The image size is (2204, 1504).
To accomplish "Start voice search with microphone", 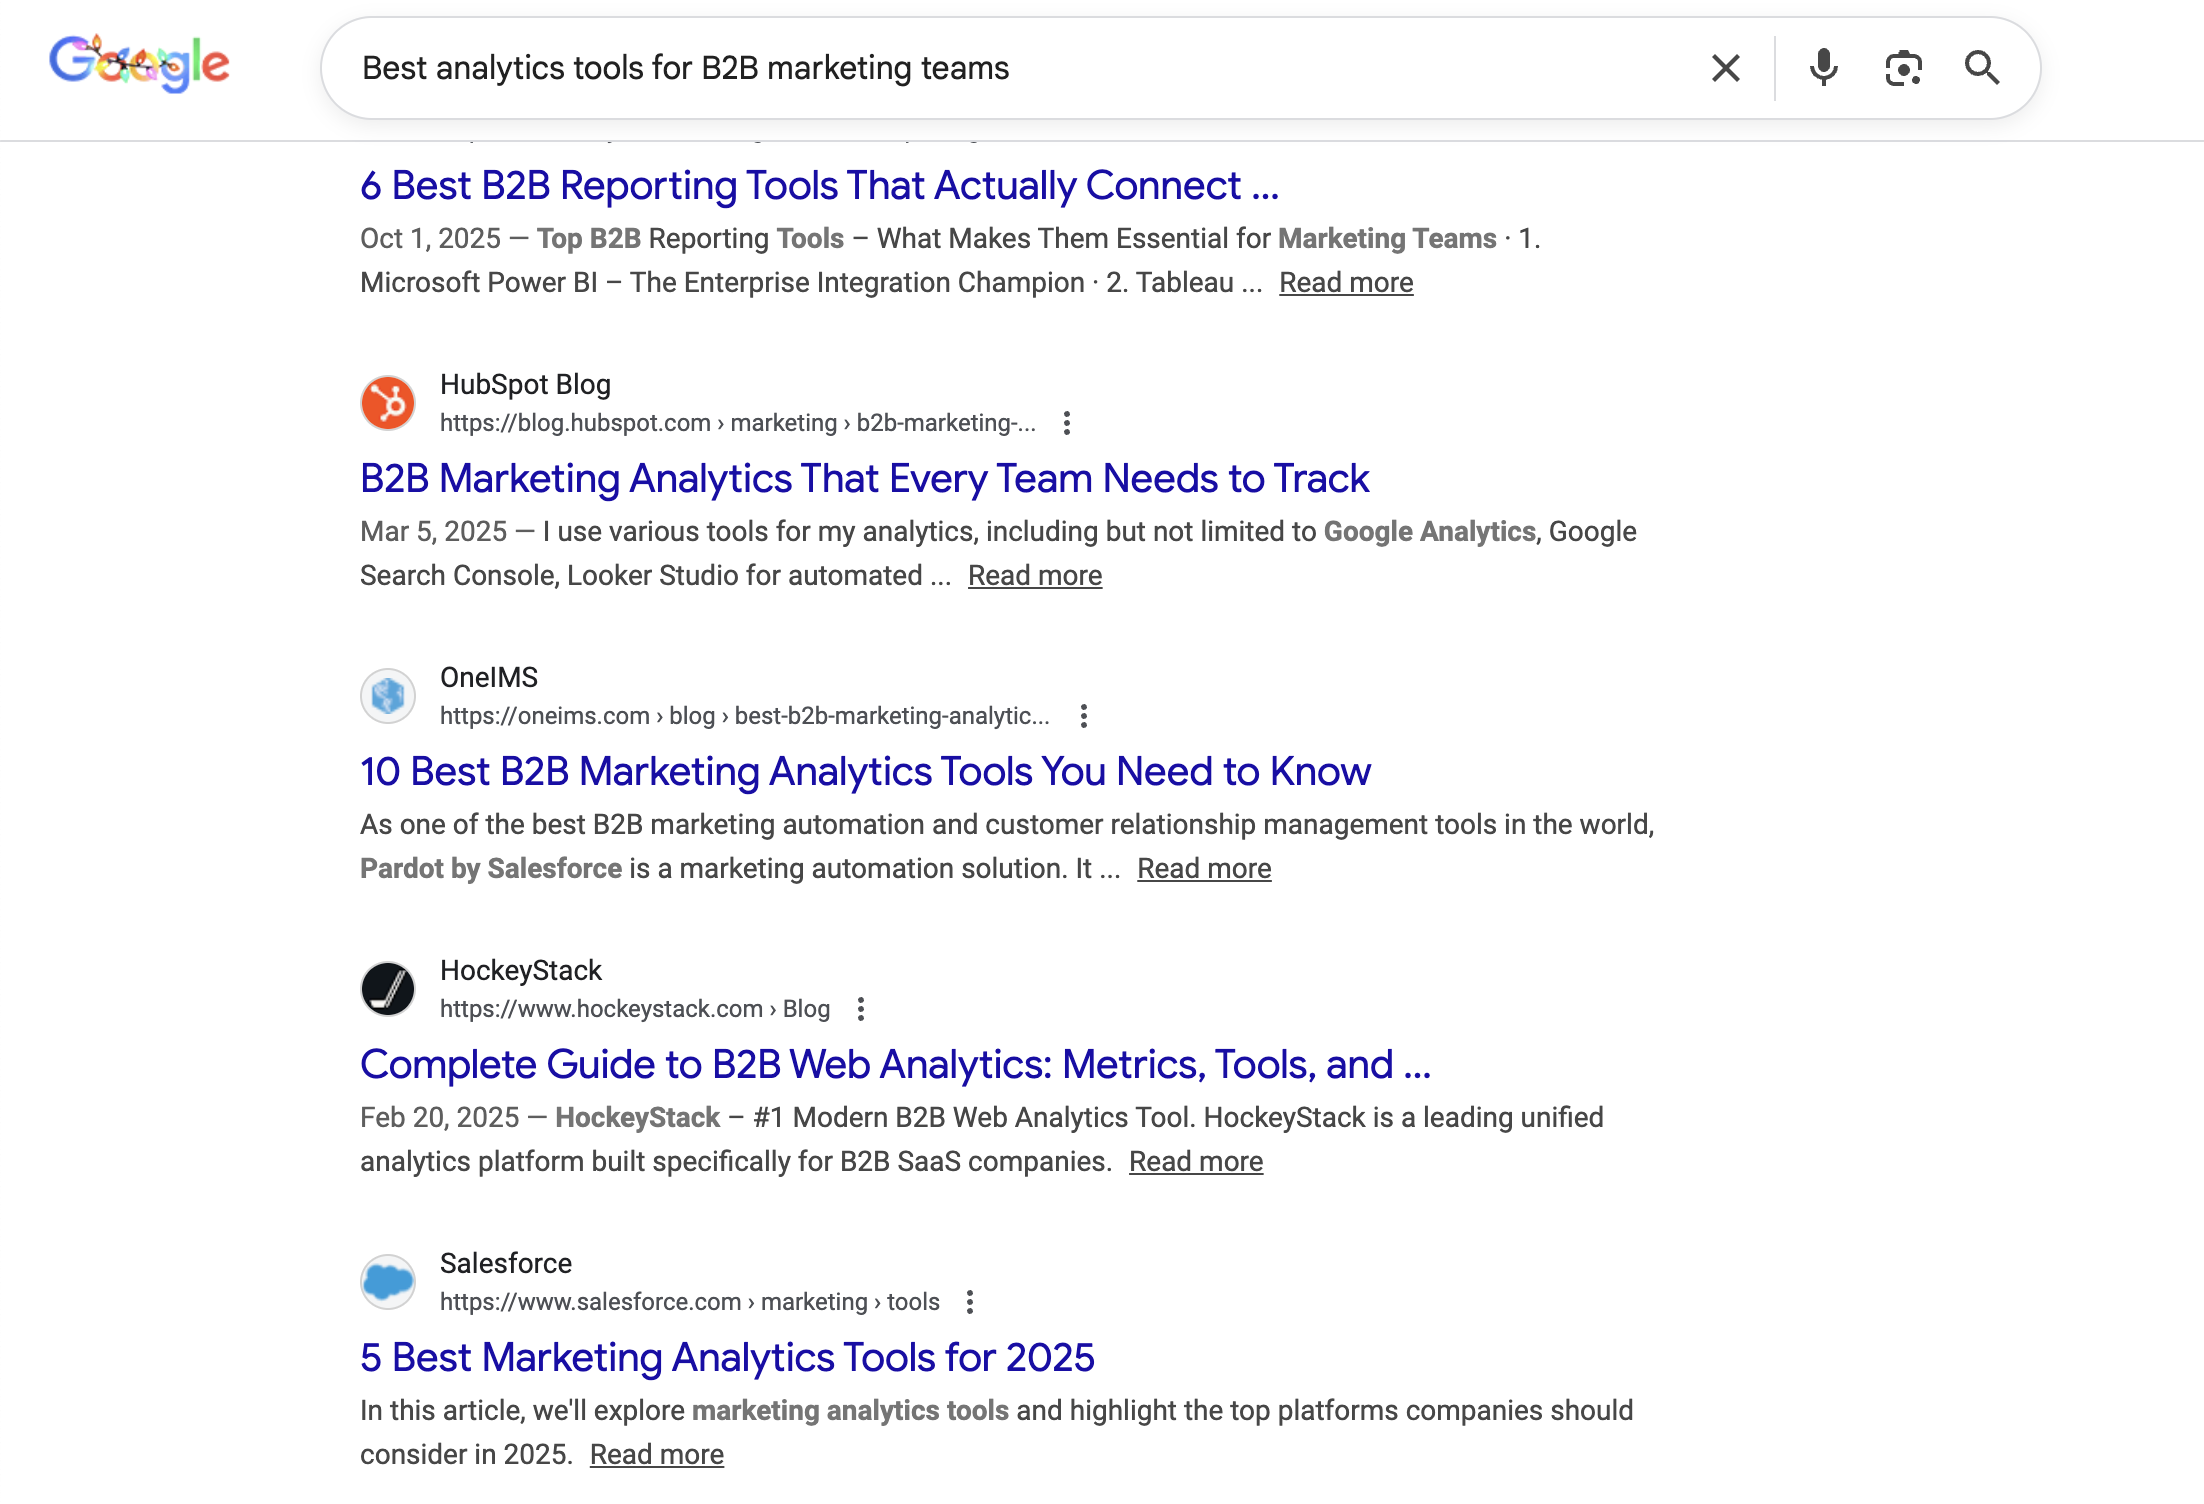I will pos(1823,68).
